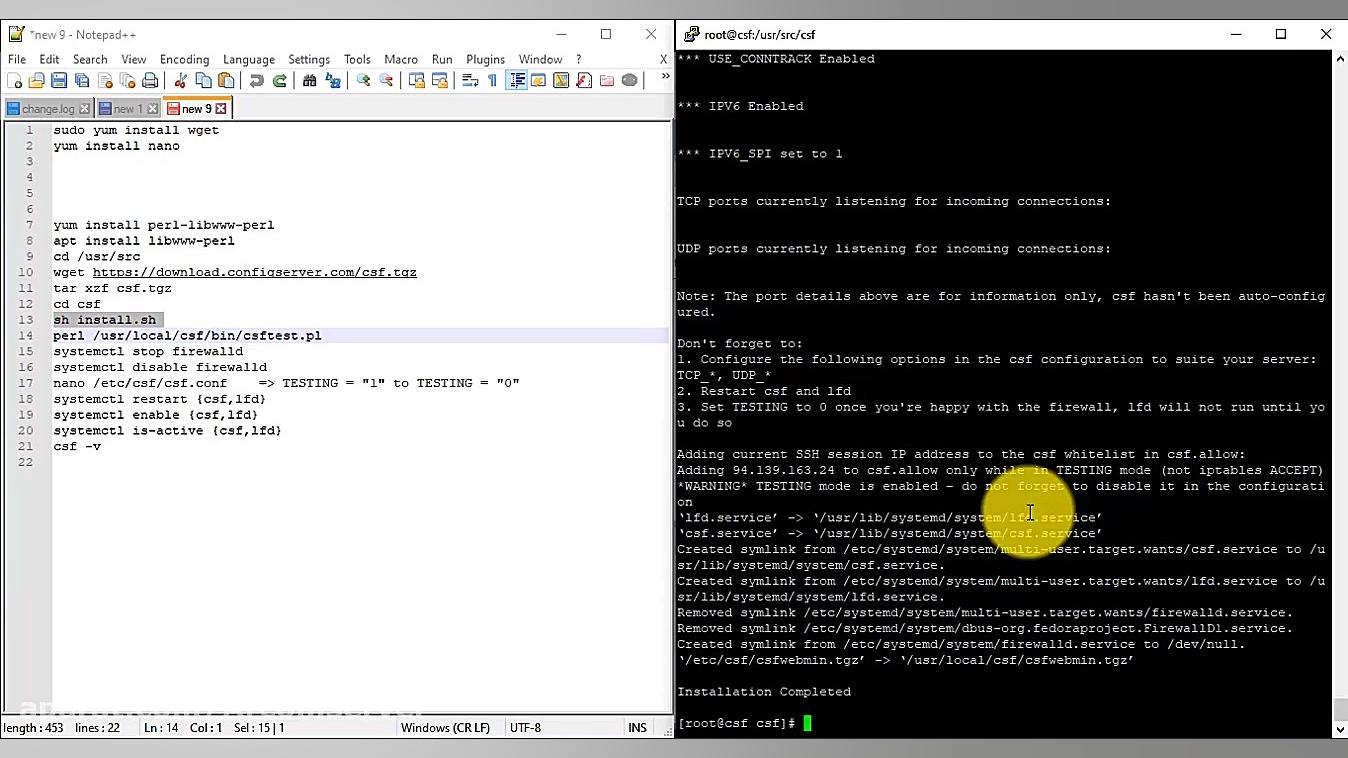Click the Copy toolbar icon
1348x758 pixels.
(204, 81)
